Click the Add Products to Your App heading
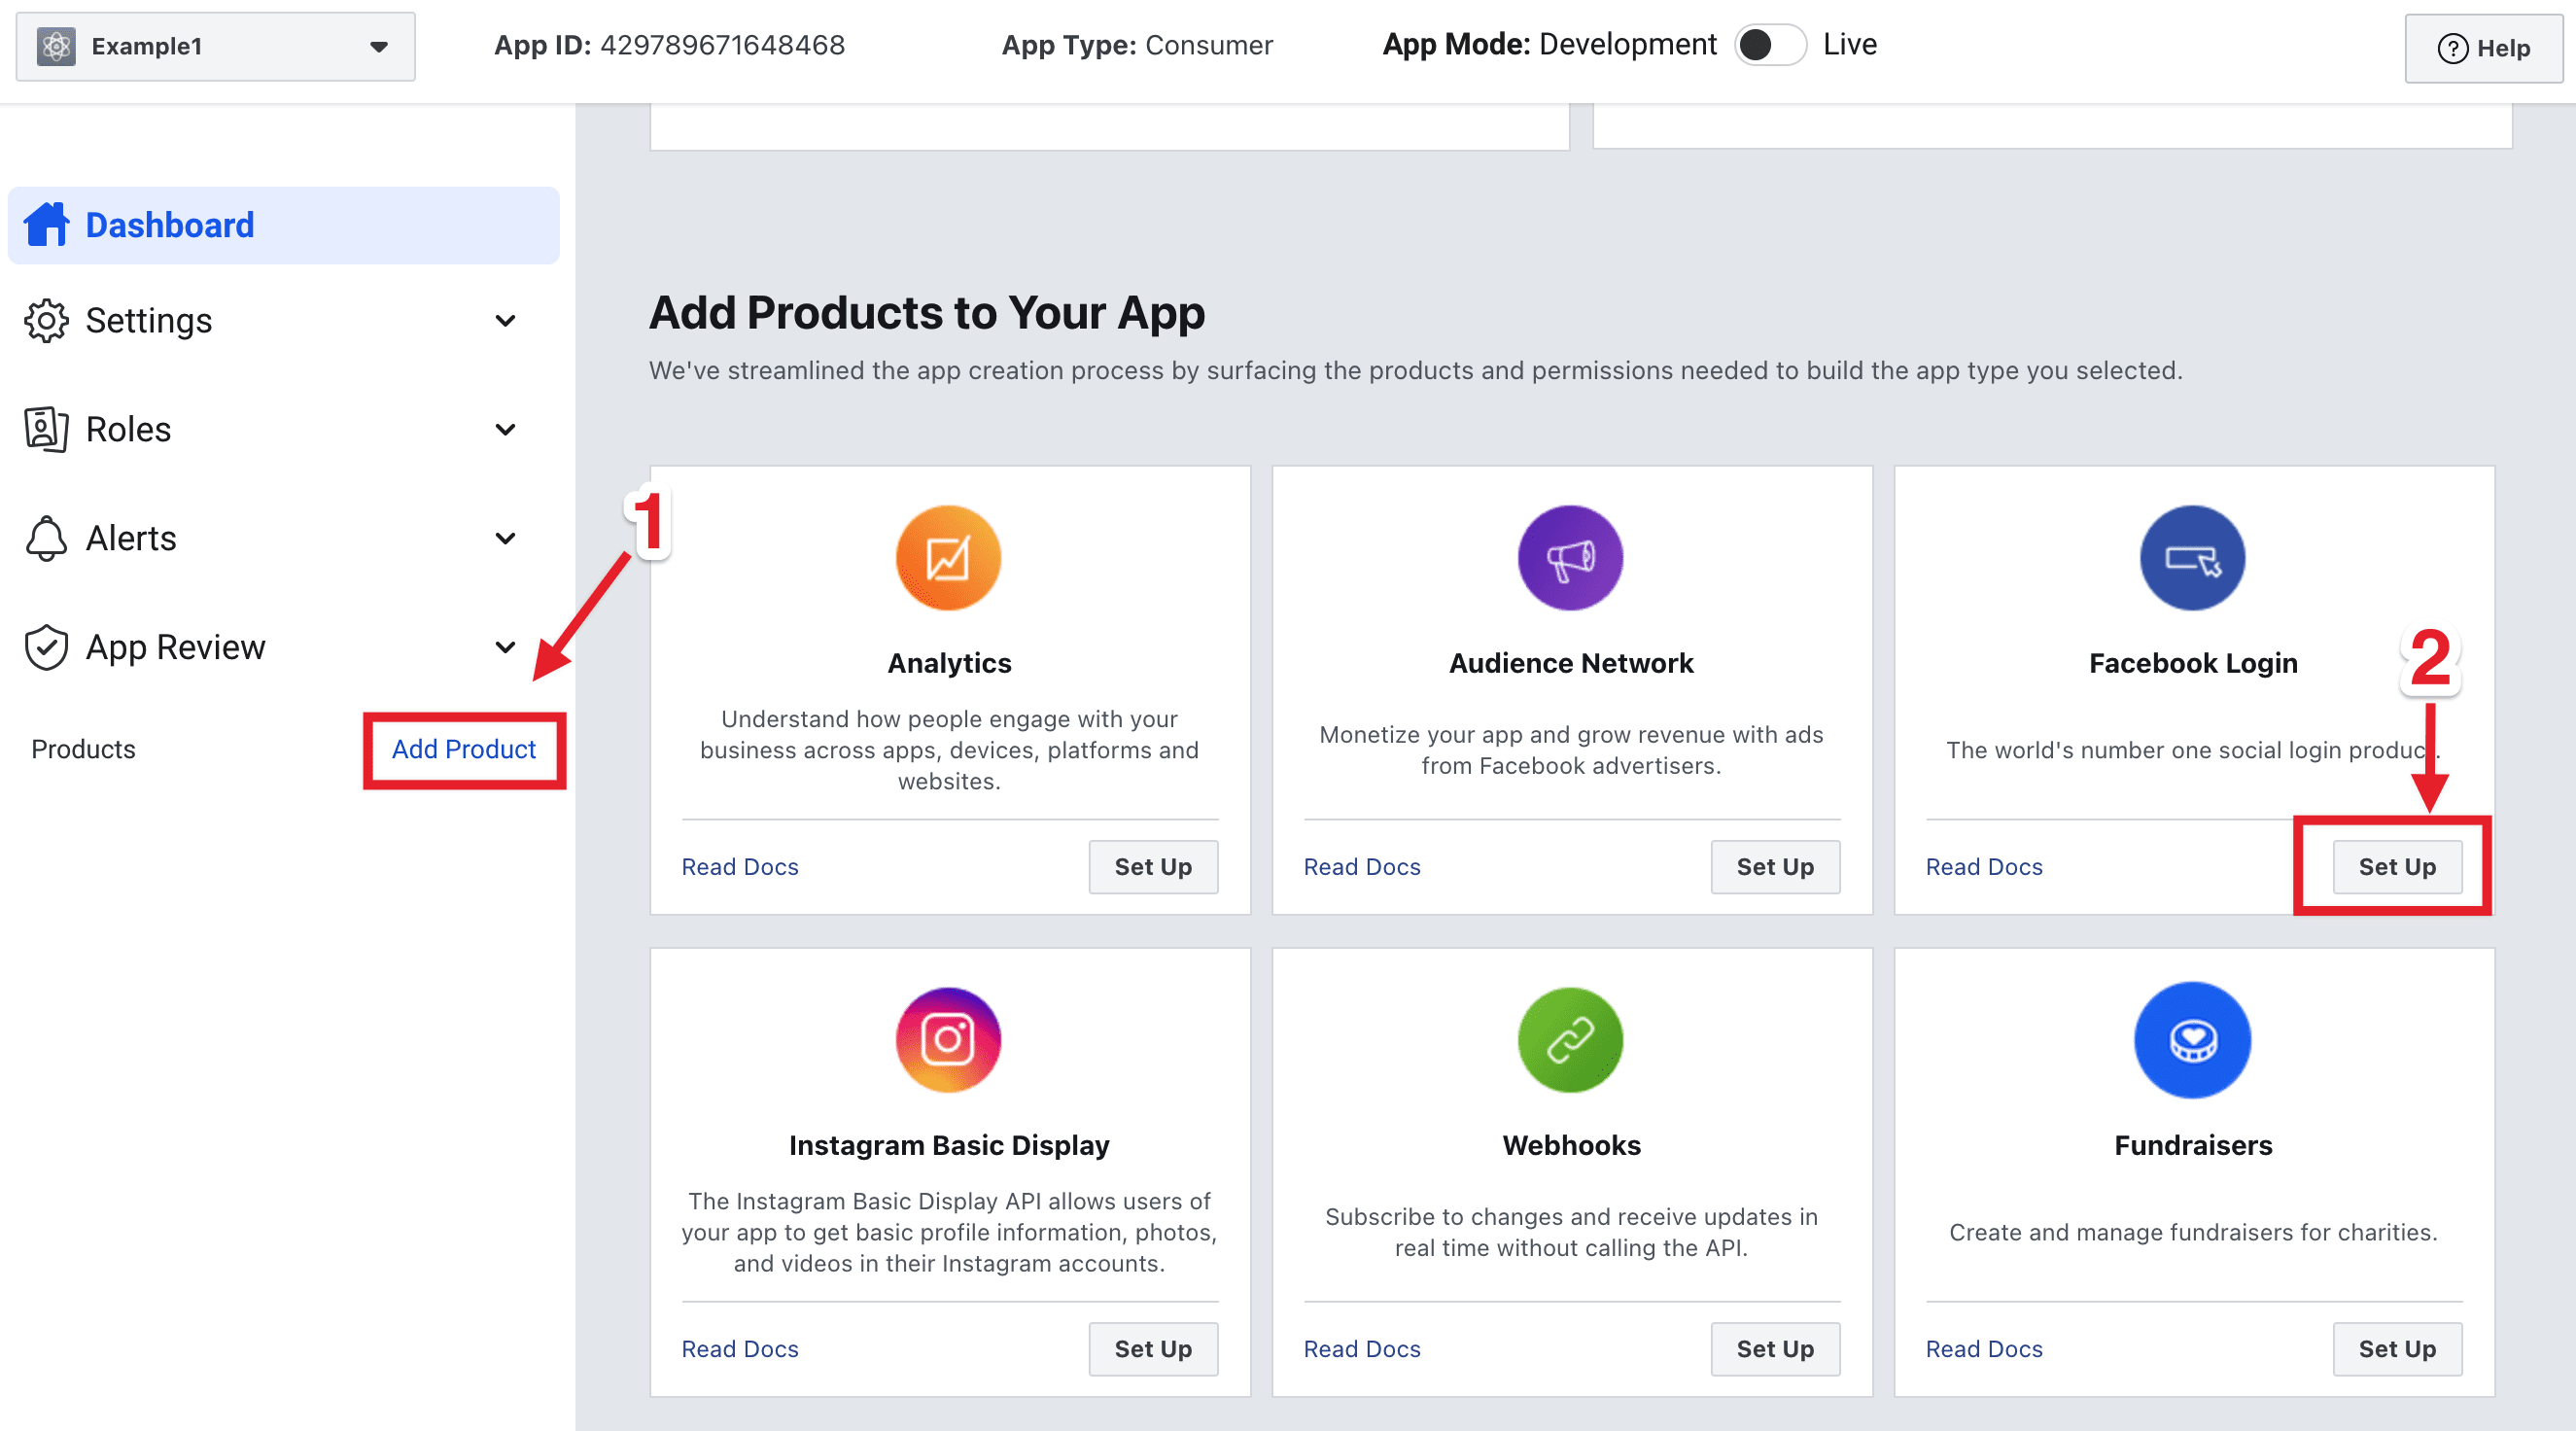The width and height of the screenshot is (2576, 1431). (x=927, y=313)
